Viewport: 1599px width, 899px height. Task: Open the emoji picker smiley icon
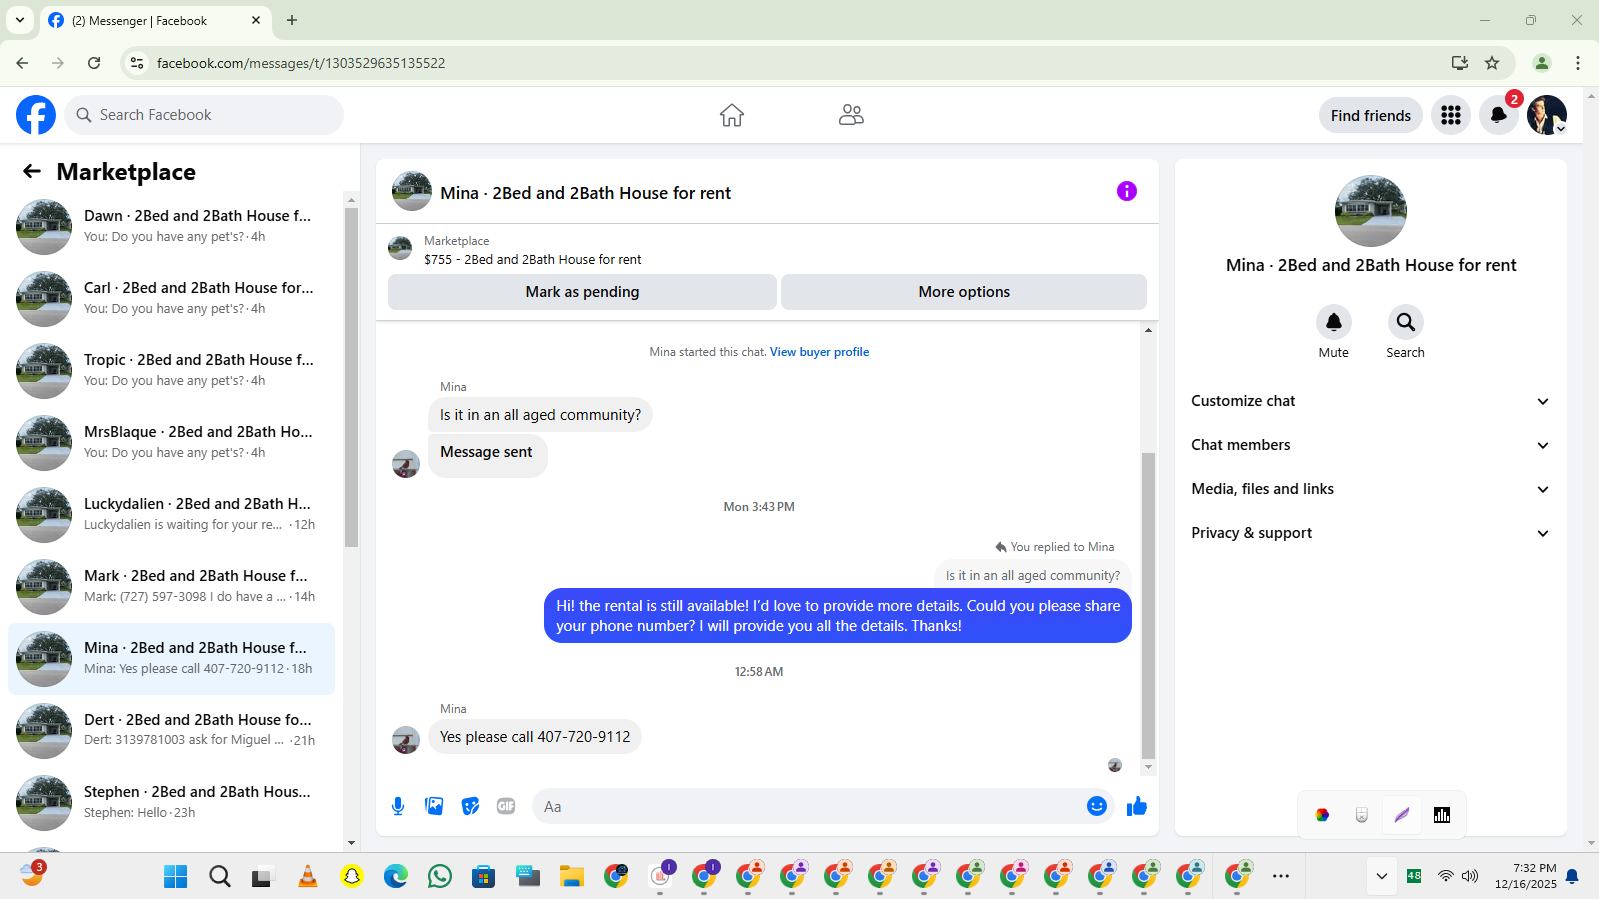pyautogui.click(x=1097, y=806)
